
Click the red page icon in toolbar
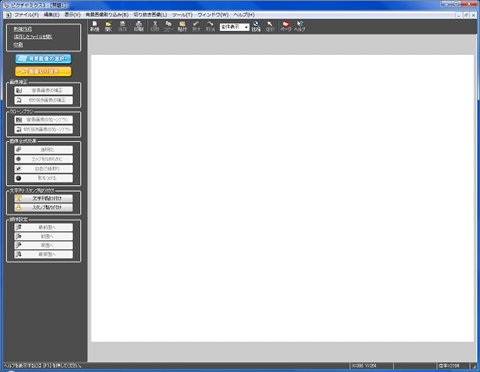285,26
